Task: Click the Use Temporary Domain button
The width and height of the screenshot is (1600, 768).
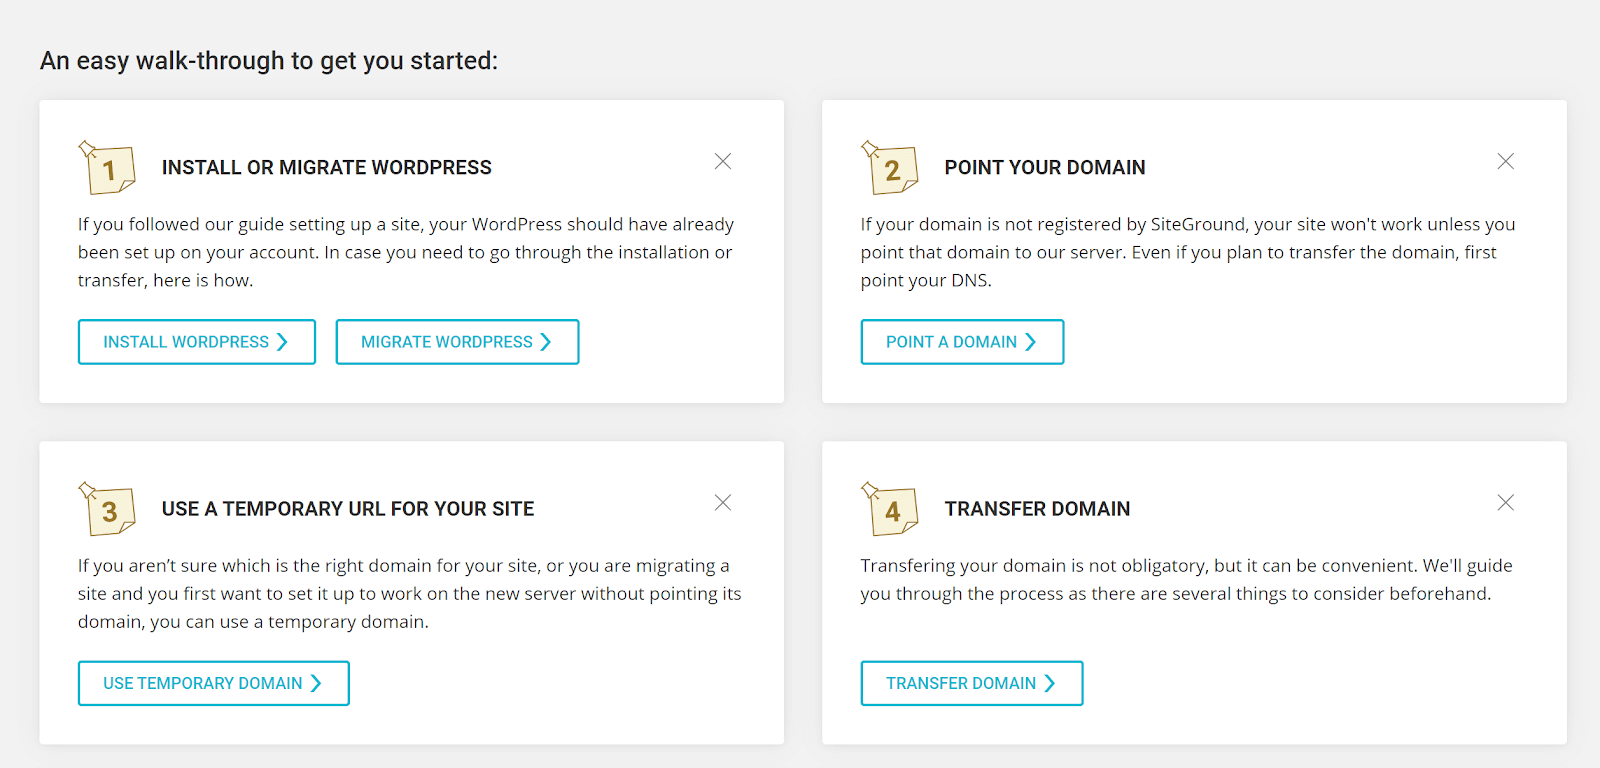Action: point(214,683)
